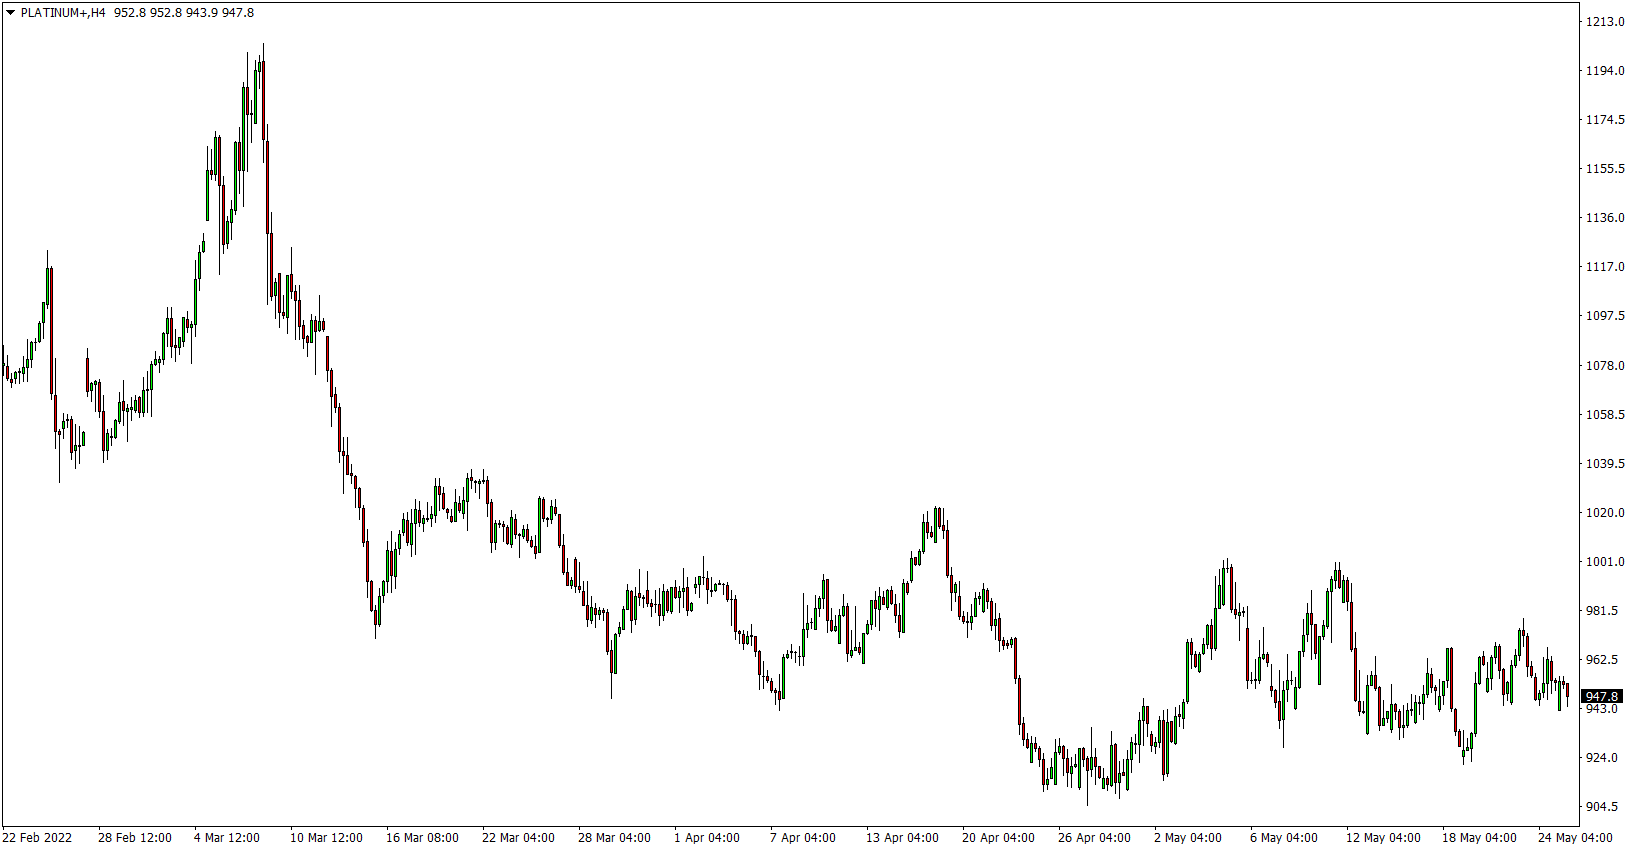Click the 13 Apr 04:00 time label
1629x850 pixels.
(903, 838)
